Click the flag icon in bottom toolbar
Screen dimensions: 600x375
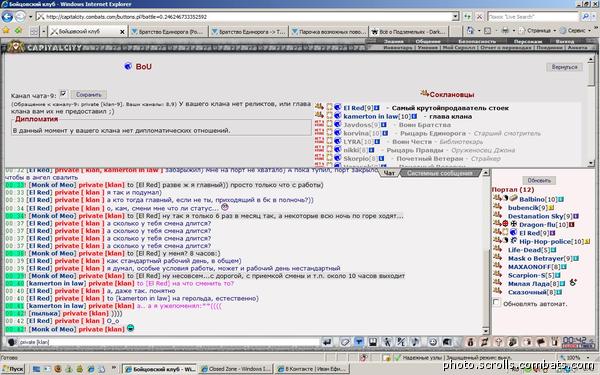pyautogui.click(x=541, y=342)
